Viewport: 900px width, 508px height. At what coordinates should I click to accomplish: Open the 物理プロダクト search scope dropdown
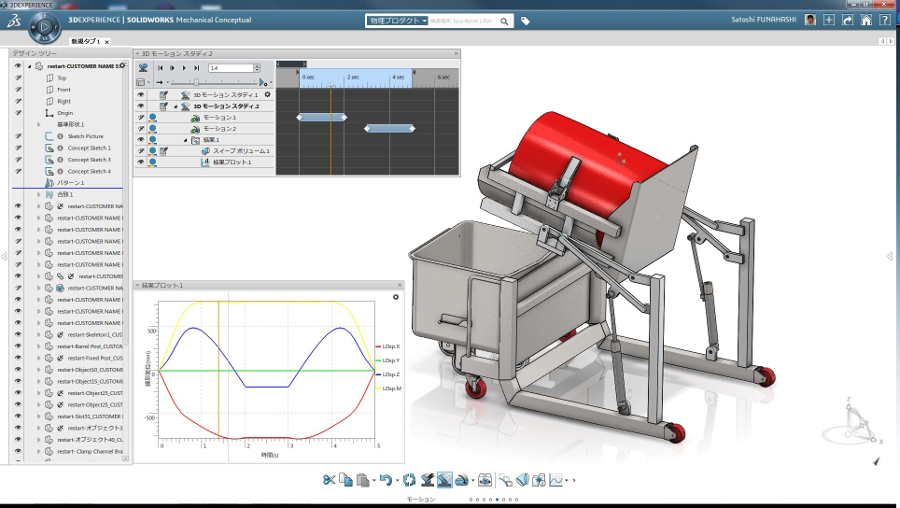pyautogui.click(x=397, y=20)
